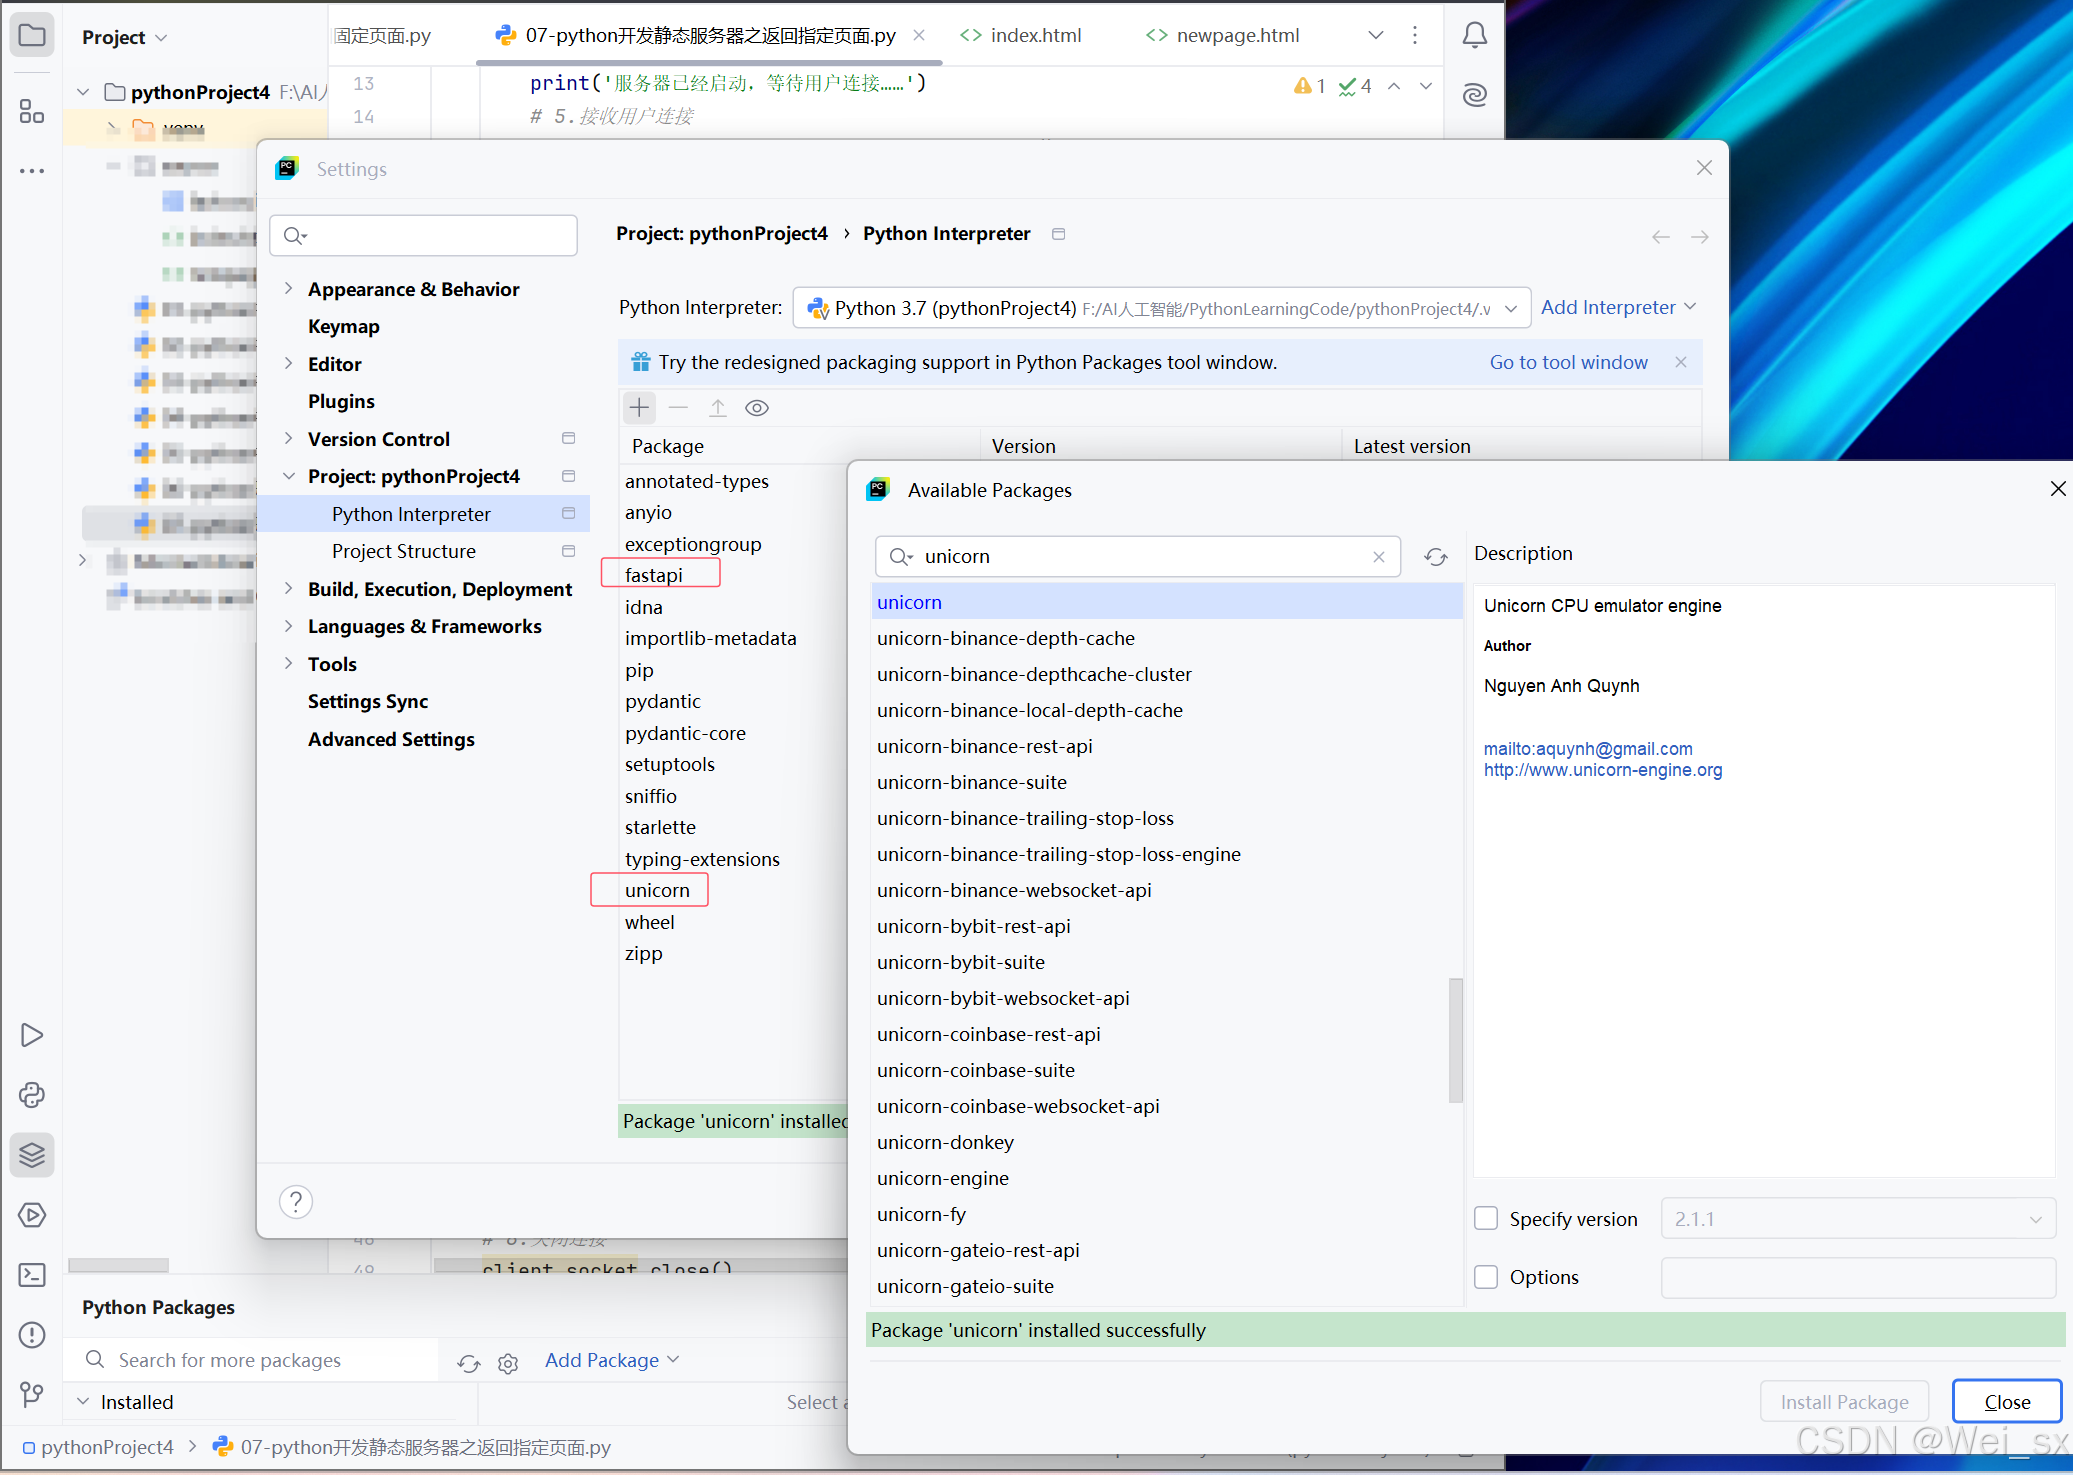Collapse the Installed packages group
This screenshot has width=2073, height=1475.
(83, 1402)
